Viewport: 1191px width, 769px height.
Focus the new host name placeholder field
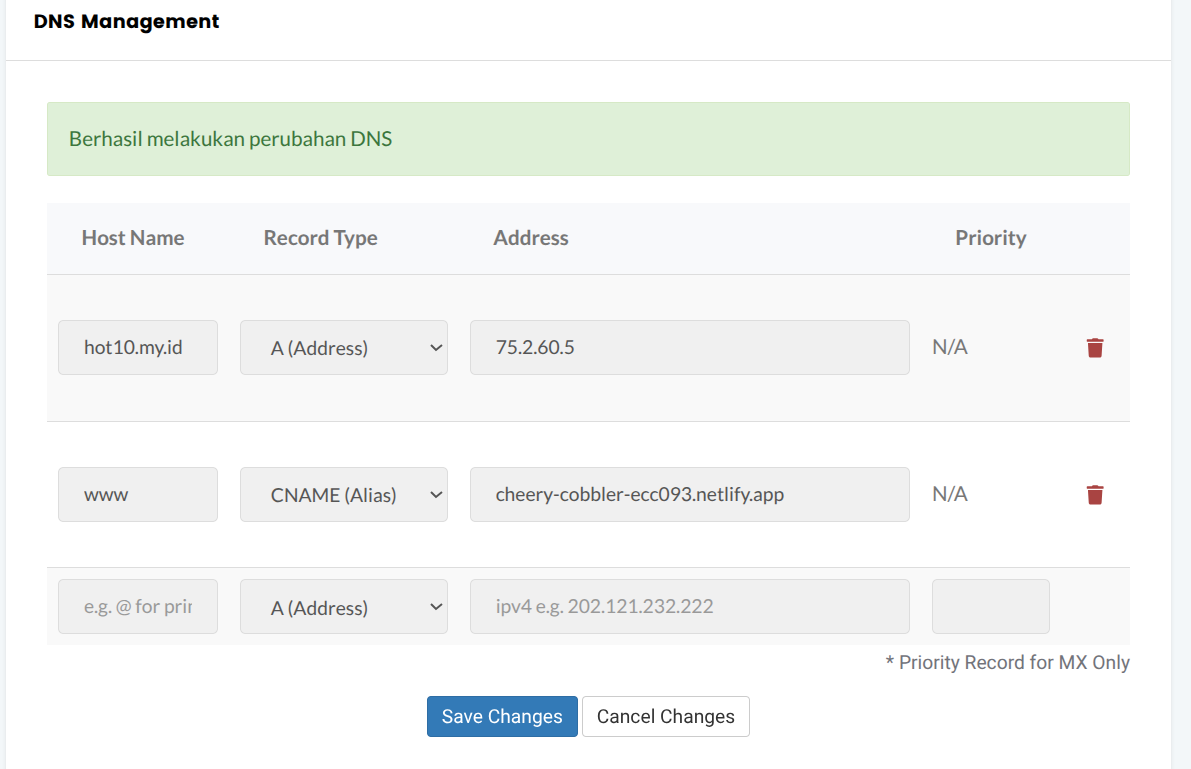pos(137,606)
